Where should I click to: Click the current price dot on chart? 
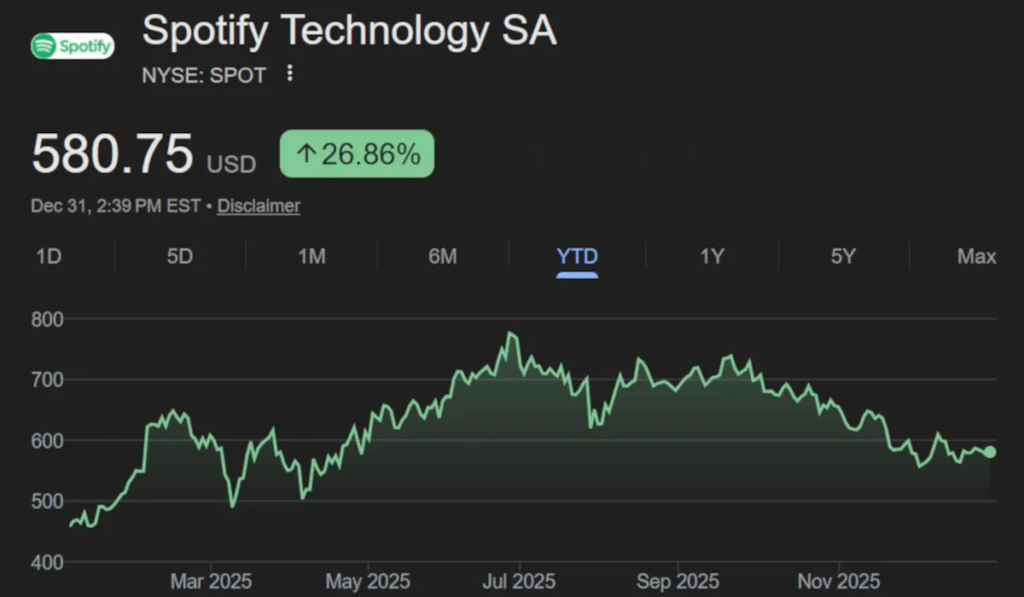pyautogui.click(x=990, y=452)
